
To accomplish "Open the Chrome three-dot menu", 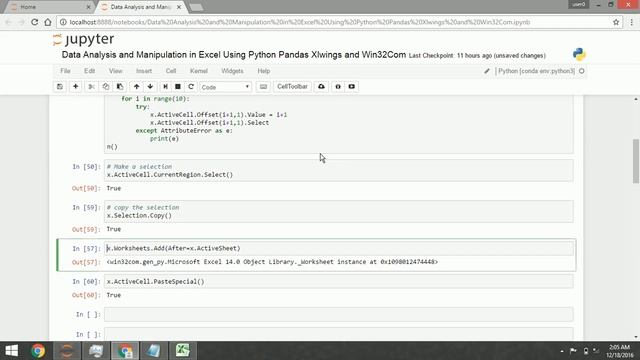I will coord(631,22).
